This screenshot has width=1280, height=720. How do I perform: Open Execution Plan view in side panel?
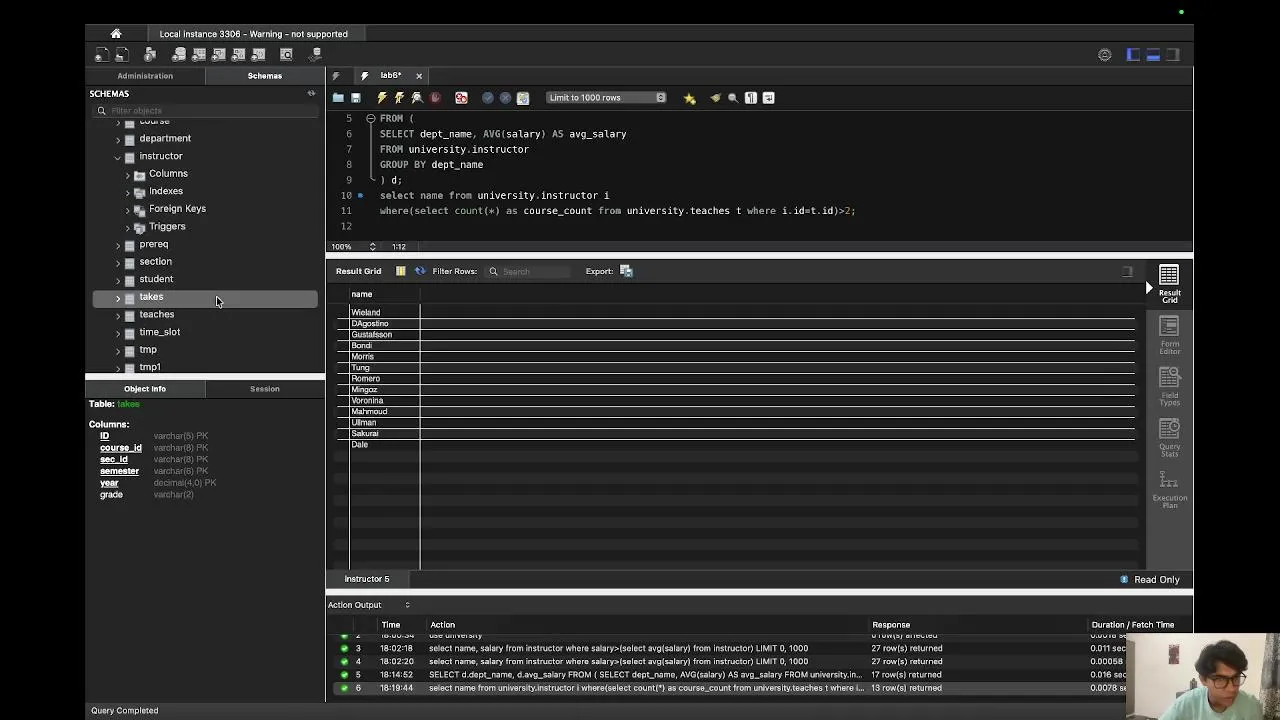click(x=1169, y=488)
